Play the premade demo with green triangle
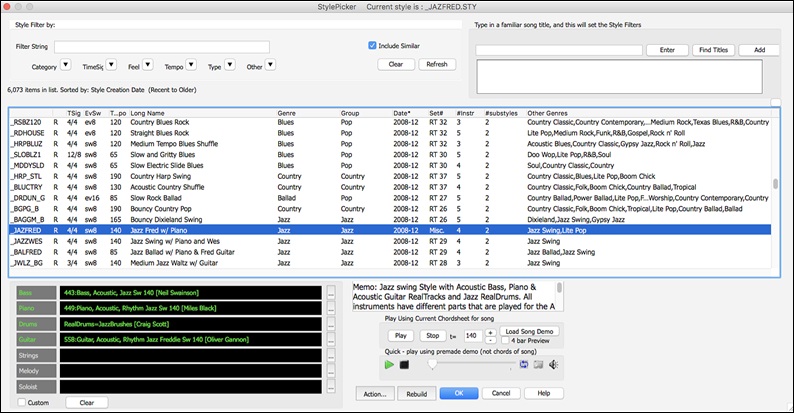 click(x=389, y=364)
